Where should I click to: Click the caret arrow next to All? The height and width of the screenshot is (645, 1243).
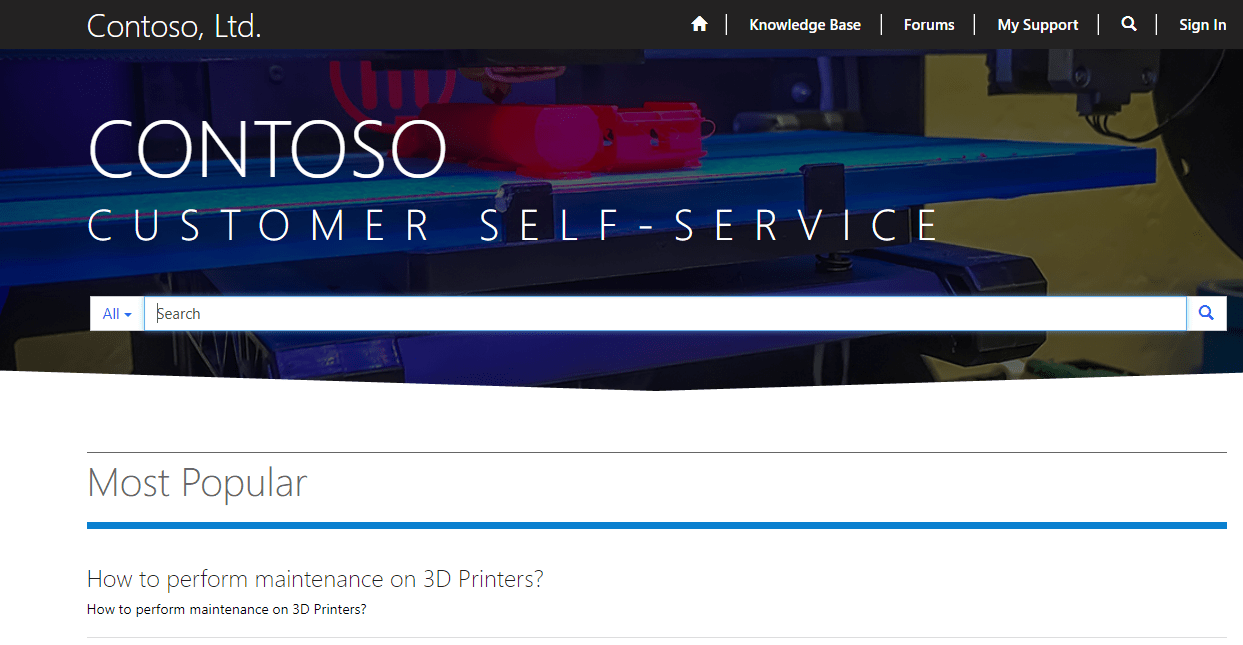128,315
